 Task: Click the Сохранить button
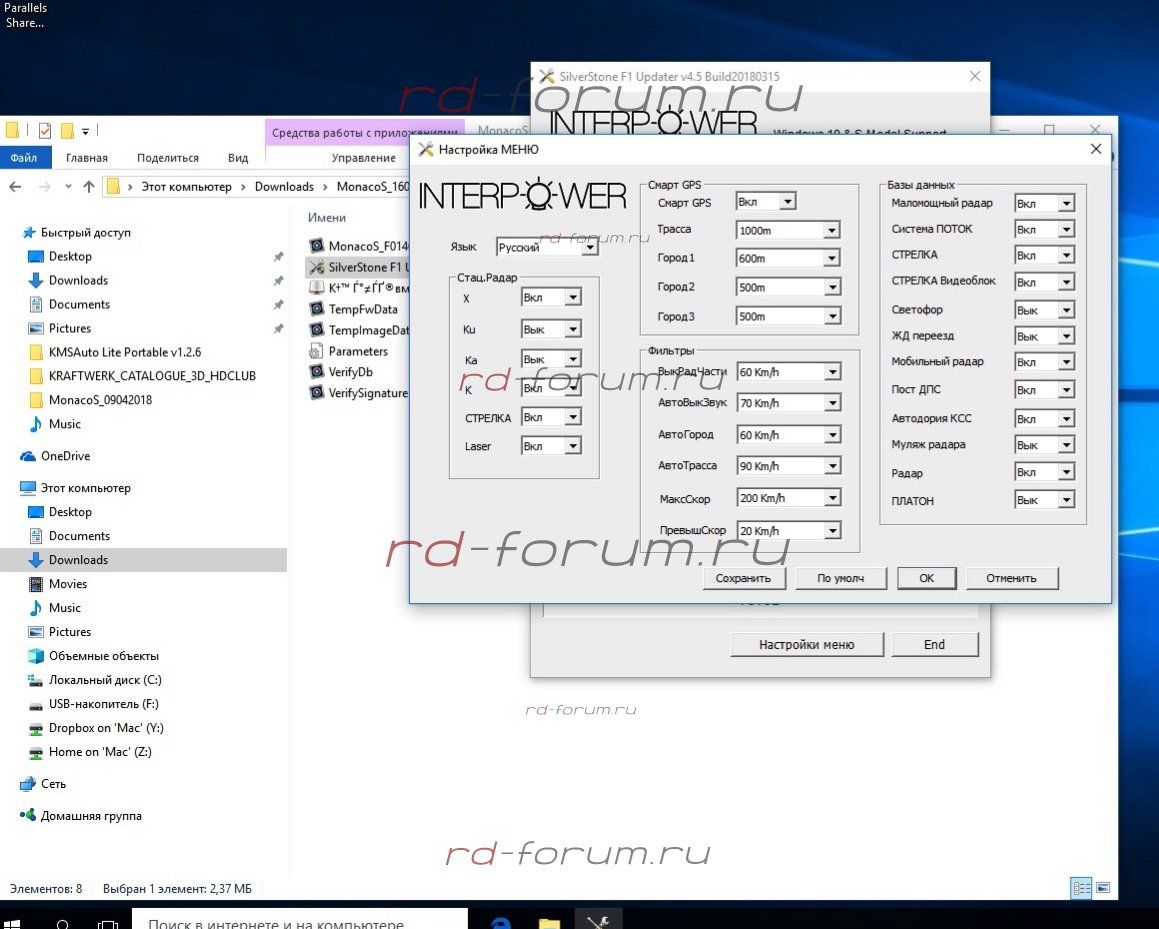click(743, 578)
